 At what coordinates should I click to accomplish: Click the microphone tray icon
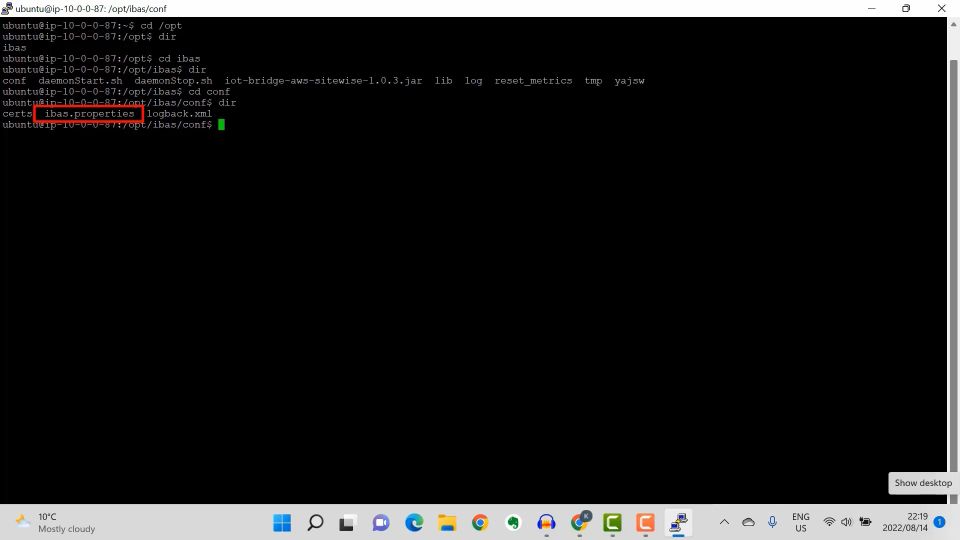[772, 522]
